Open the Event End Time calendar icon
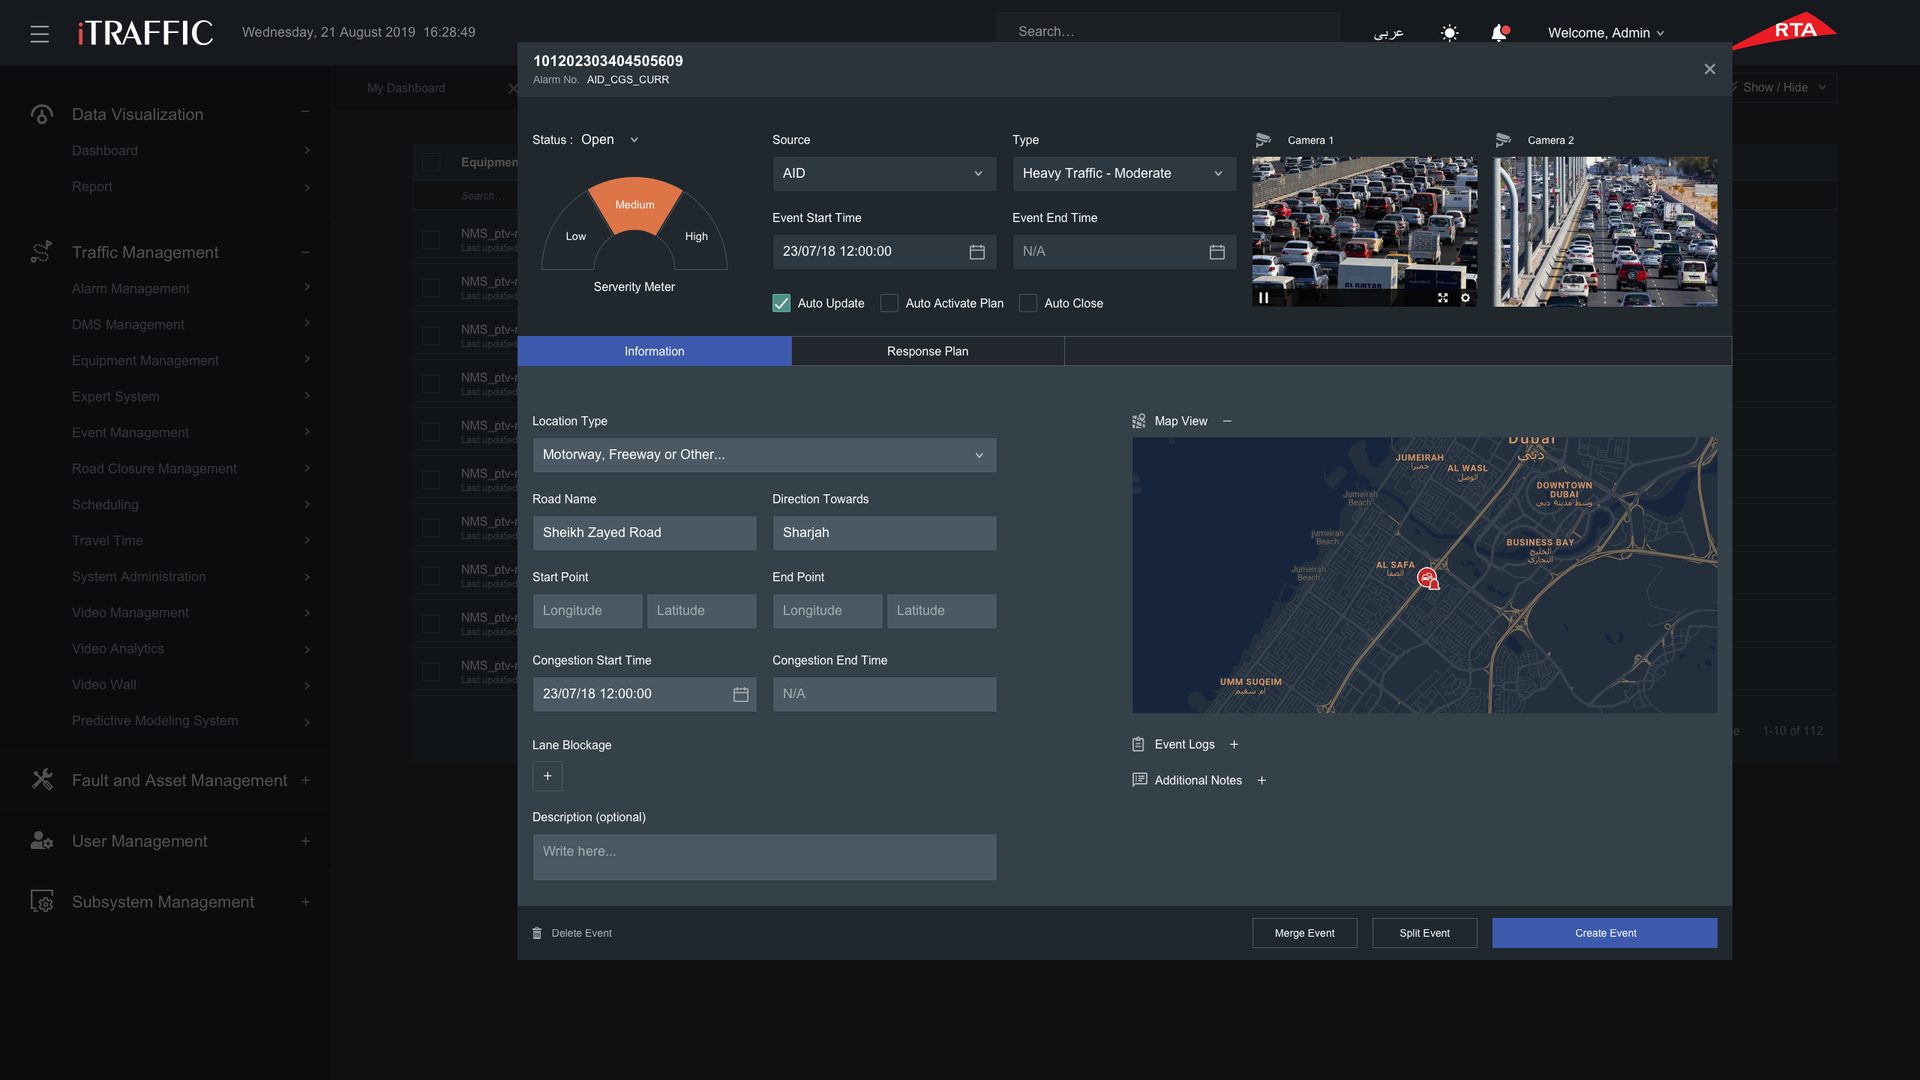 pos(1217,252)
